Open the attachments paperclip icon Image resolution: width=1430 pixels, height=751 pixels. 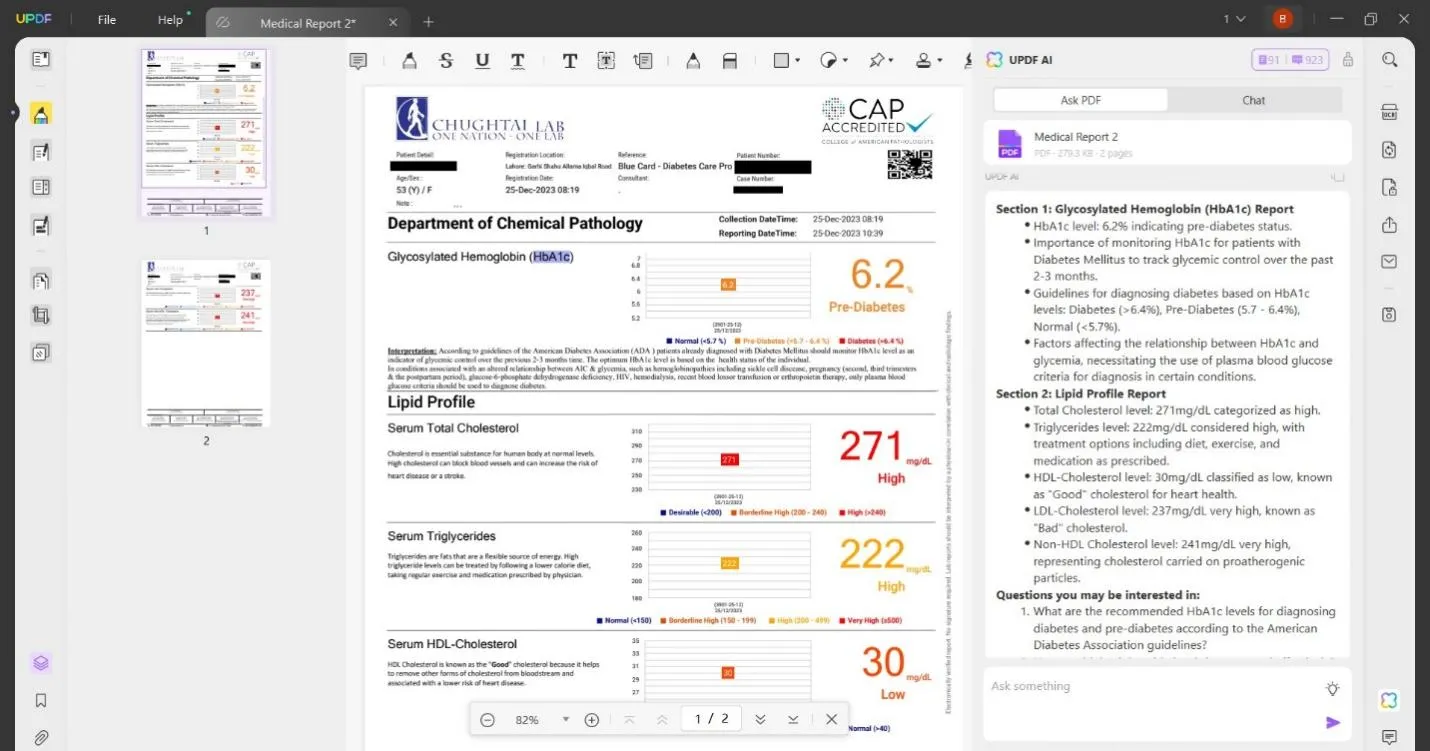[41, 738]
